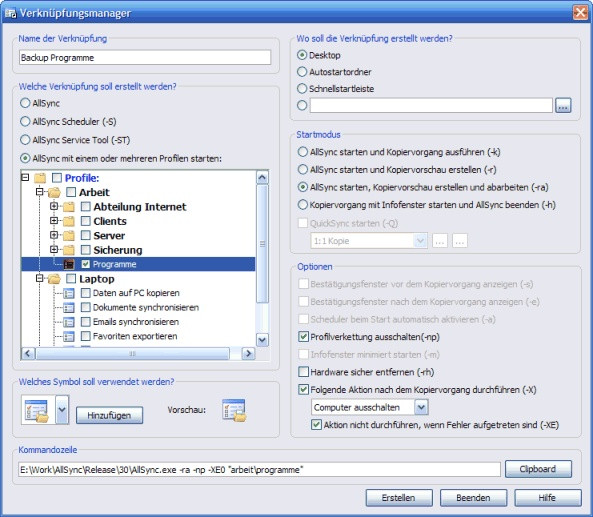
Task: Click the Dokumente synchronisieren profile icon
Action: [x=69, y=307]
